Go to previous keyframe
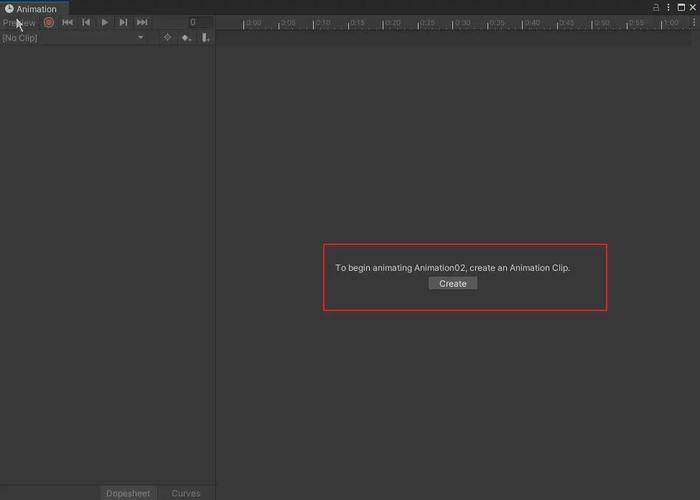This screenshot has height=500, width=700. 86,22
